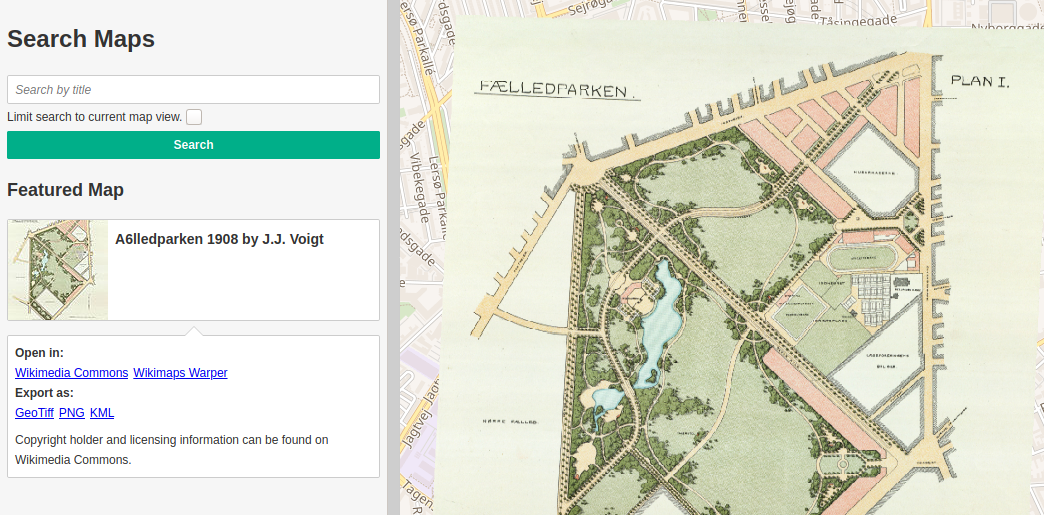Image resolution: width=1044 pixels, height=515 pixels.
Task: Select the Aélledparken 1908 by J.J. Voigt title
Action: coord(219,239)
